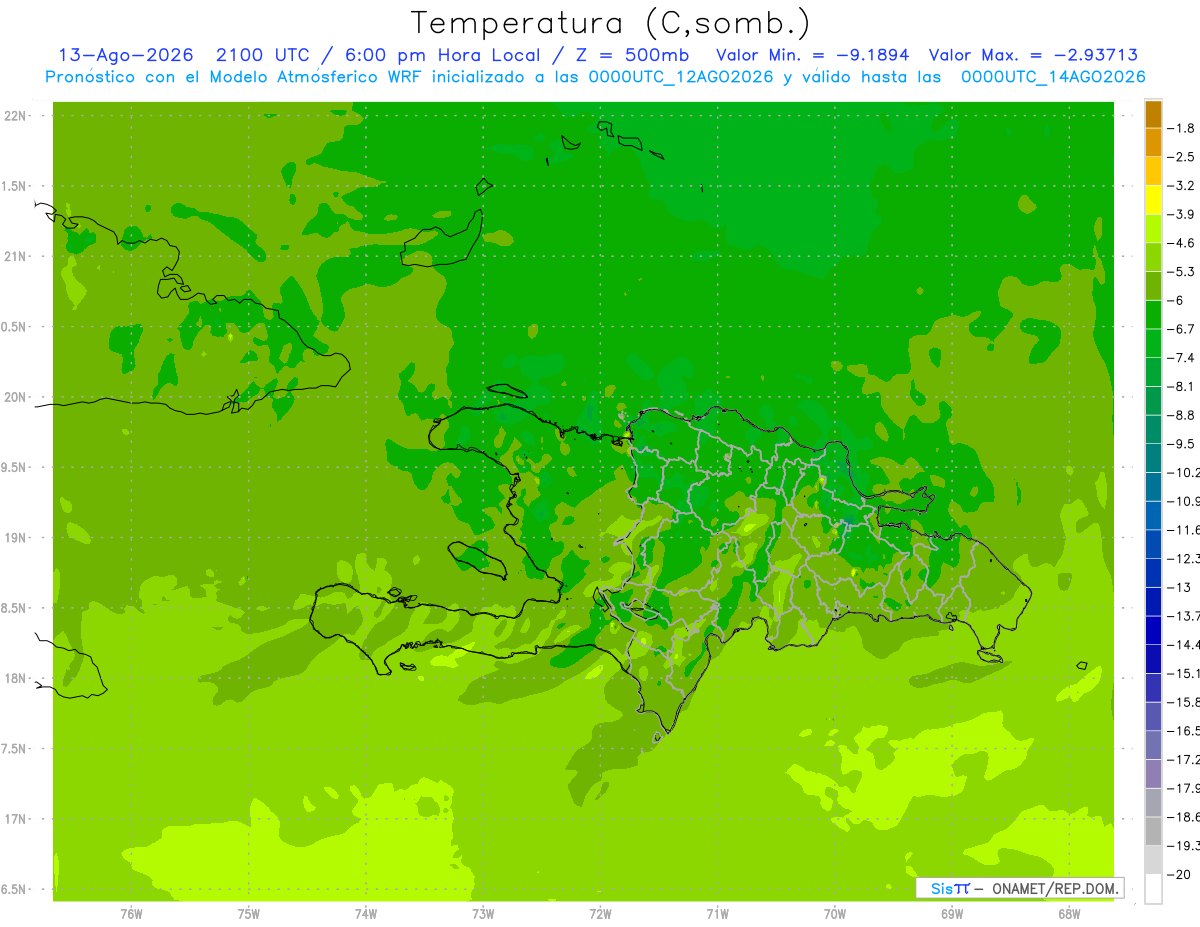Pick the green swatch between -6 and -6.7
The image size is (1200, 927).
click(x=1154, y=315)
